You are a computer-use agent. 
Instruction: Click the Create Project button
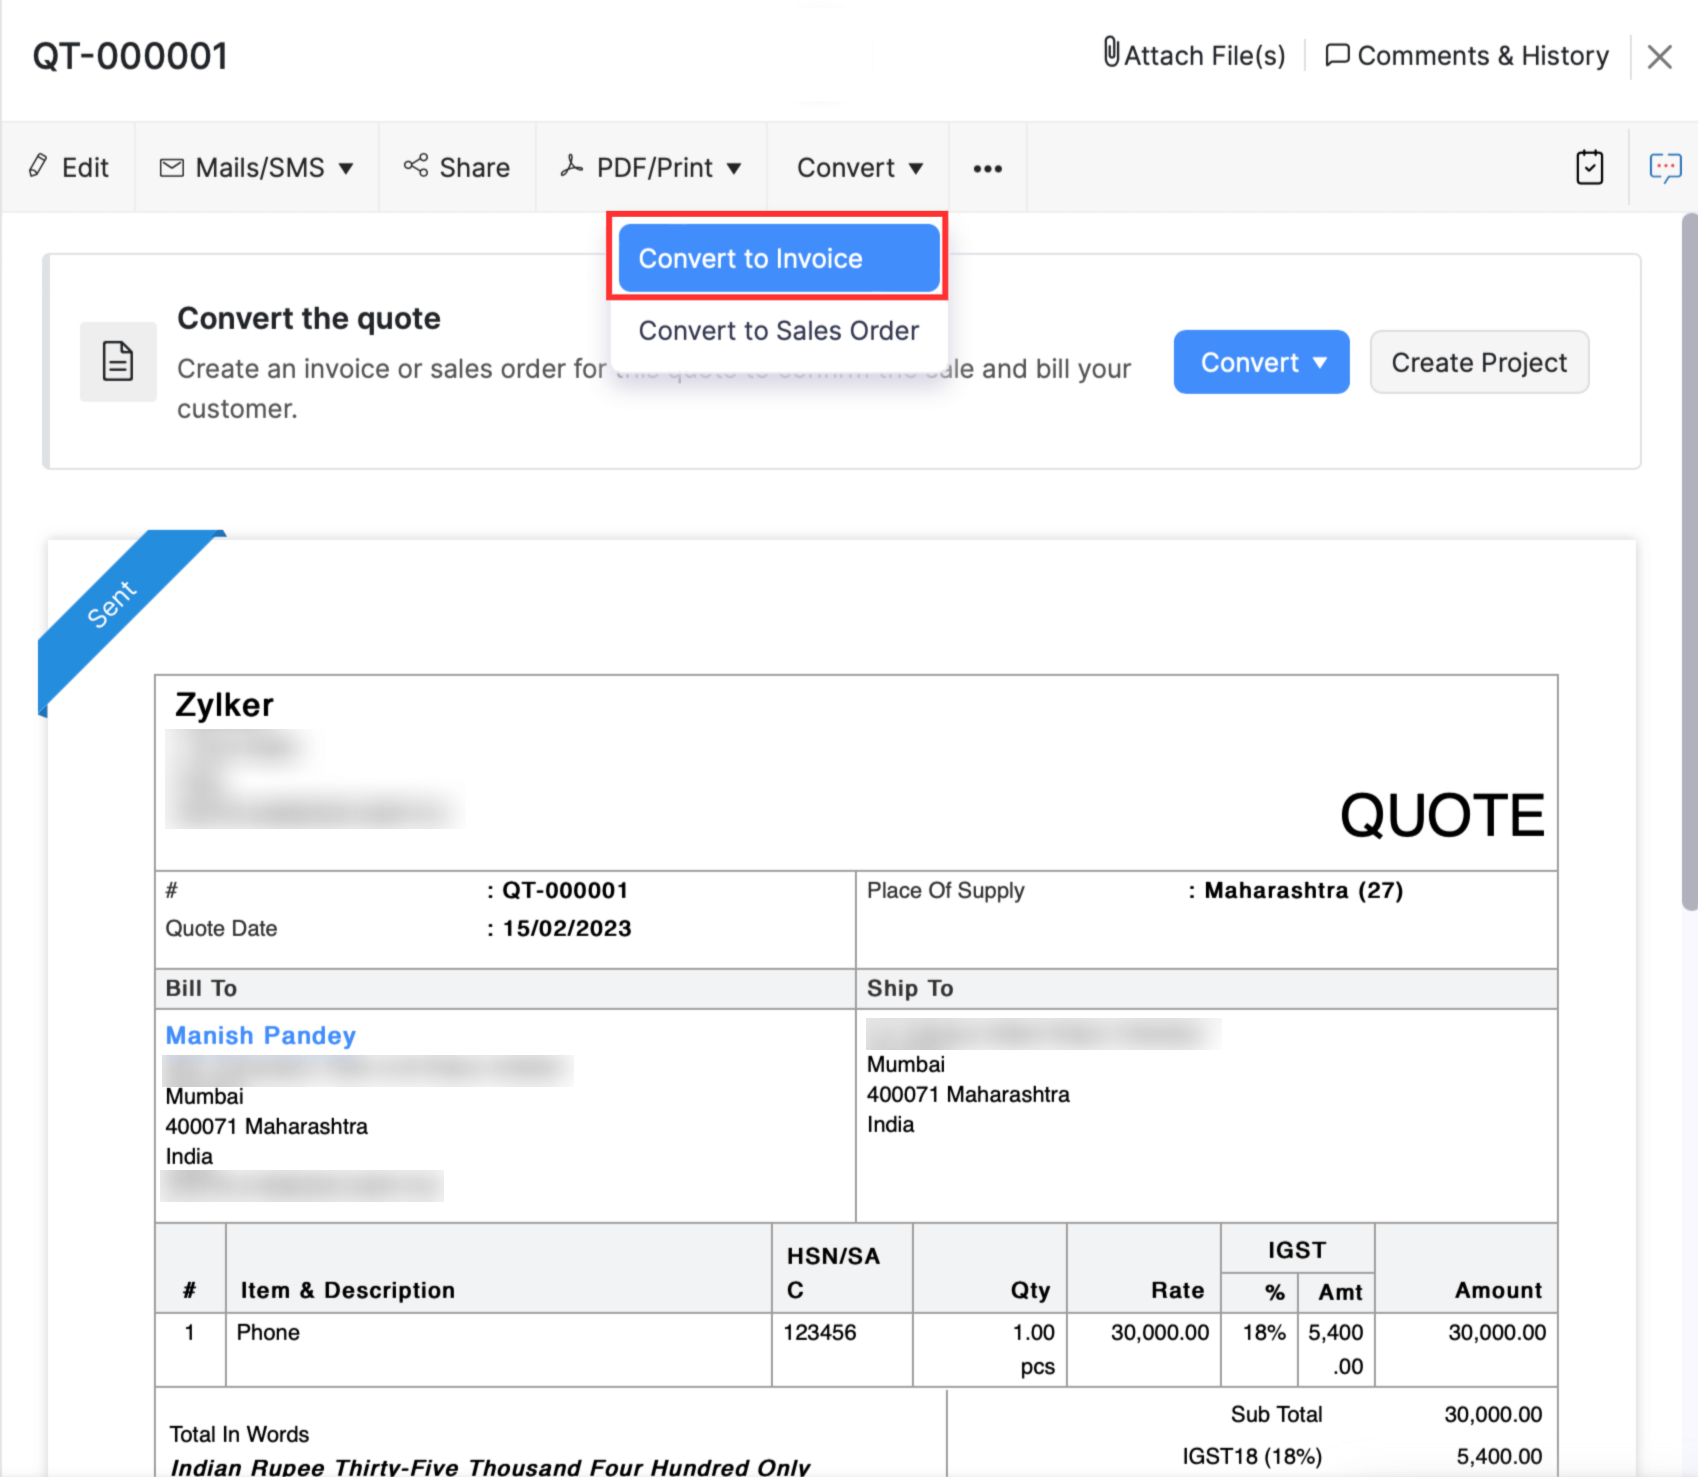(x=1479, y=362)
